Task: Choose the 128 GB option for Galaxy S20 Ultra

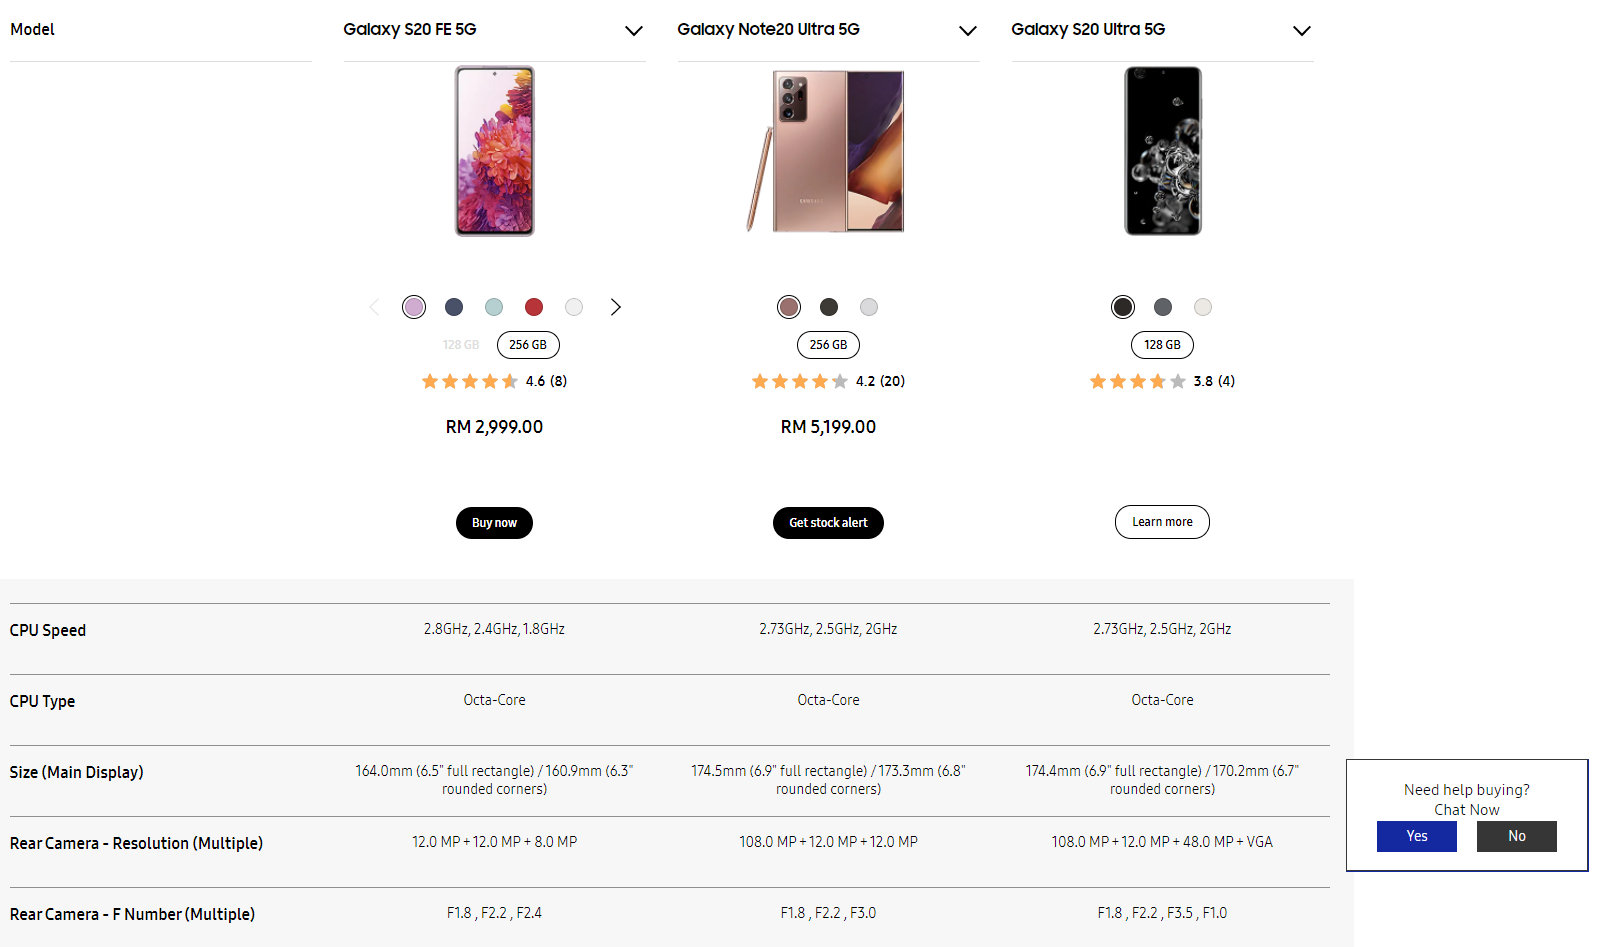Action: pos(1162,344)
